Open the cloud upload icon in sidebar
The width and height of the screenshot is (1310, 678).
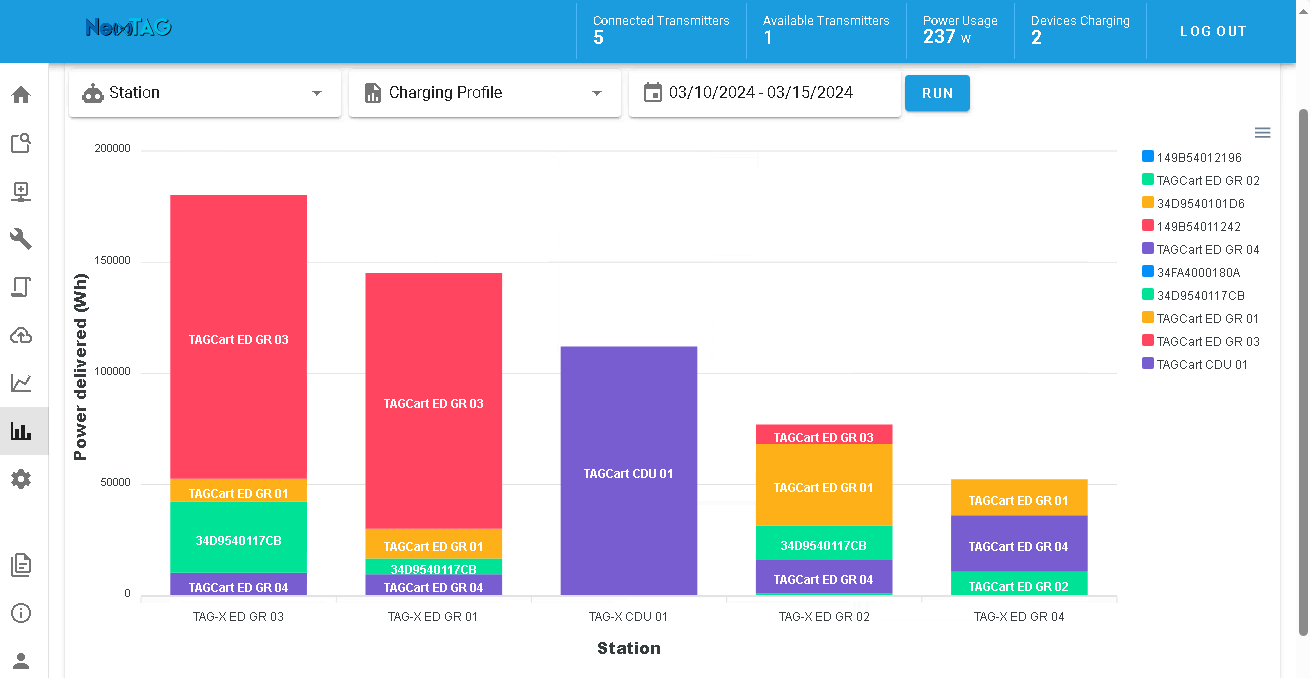tap(21, 335)
